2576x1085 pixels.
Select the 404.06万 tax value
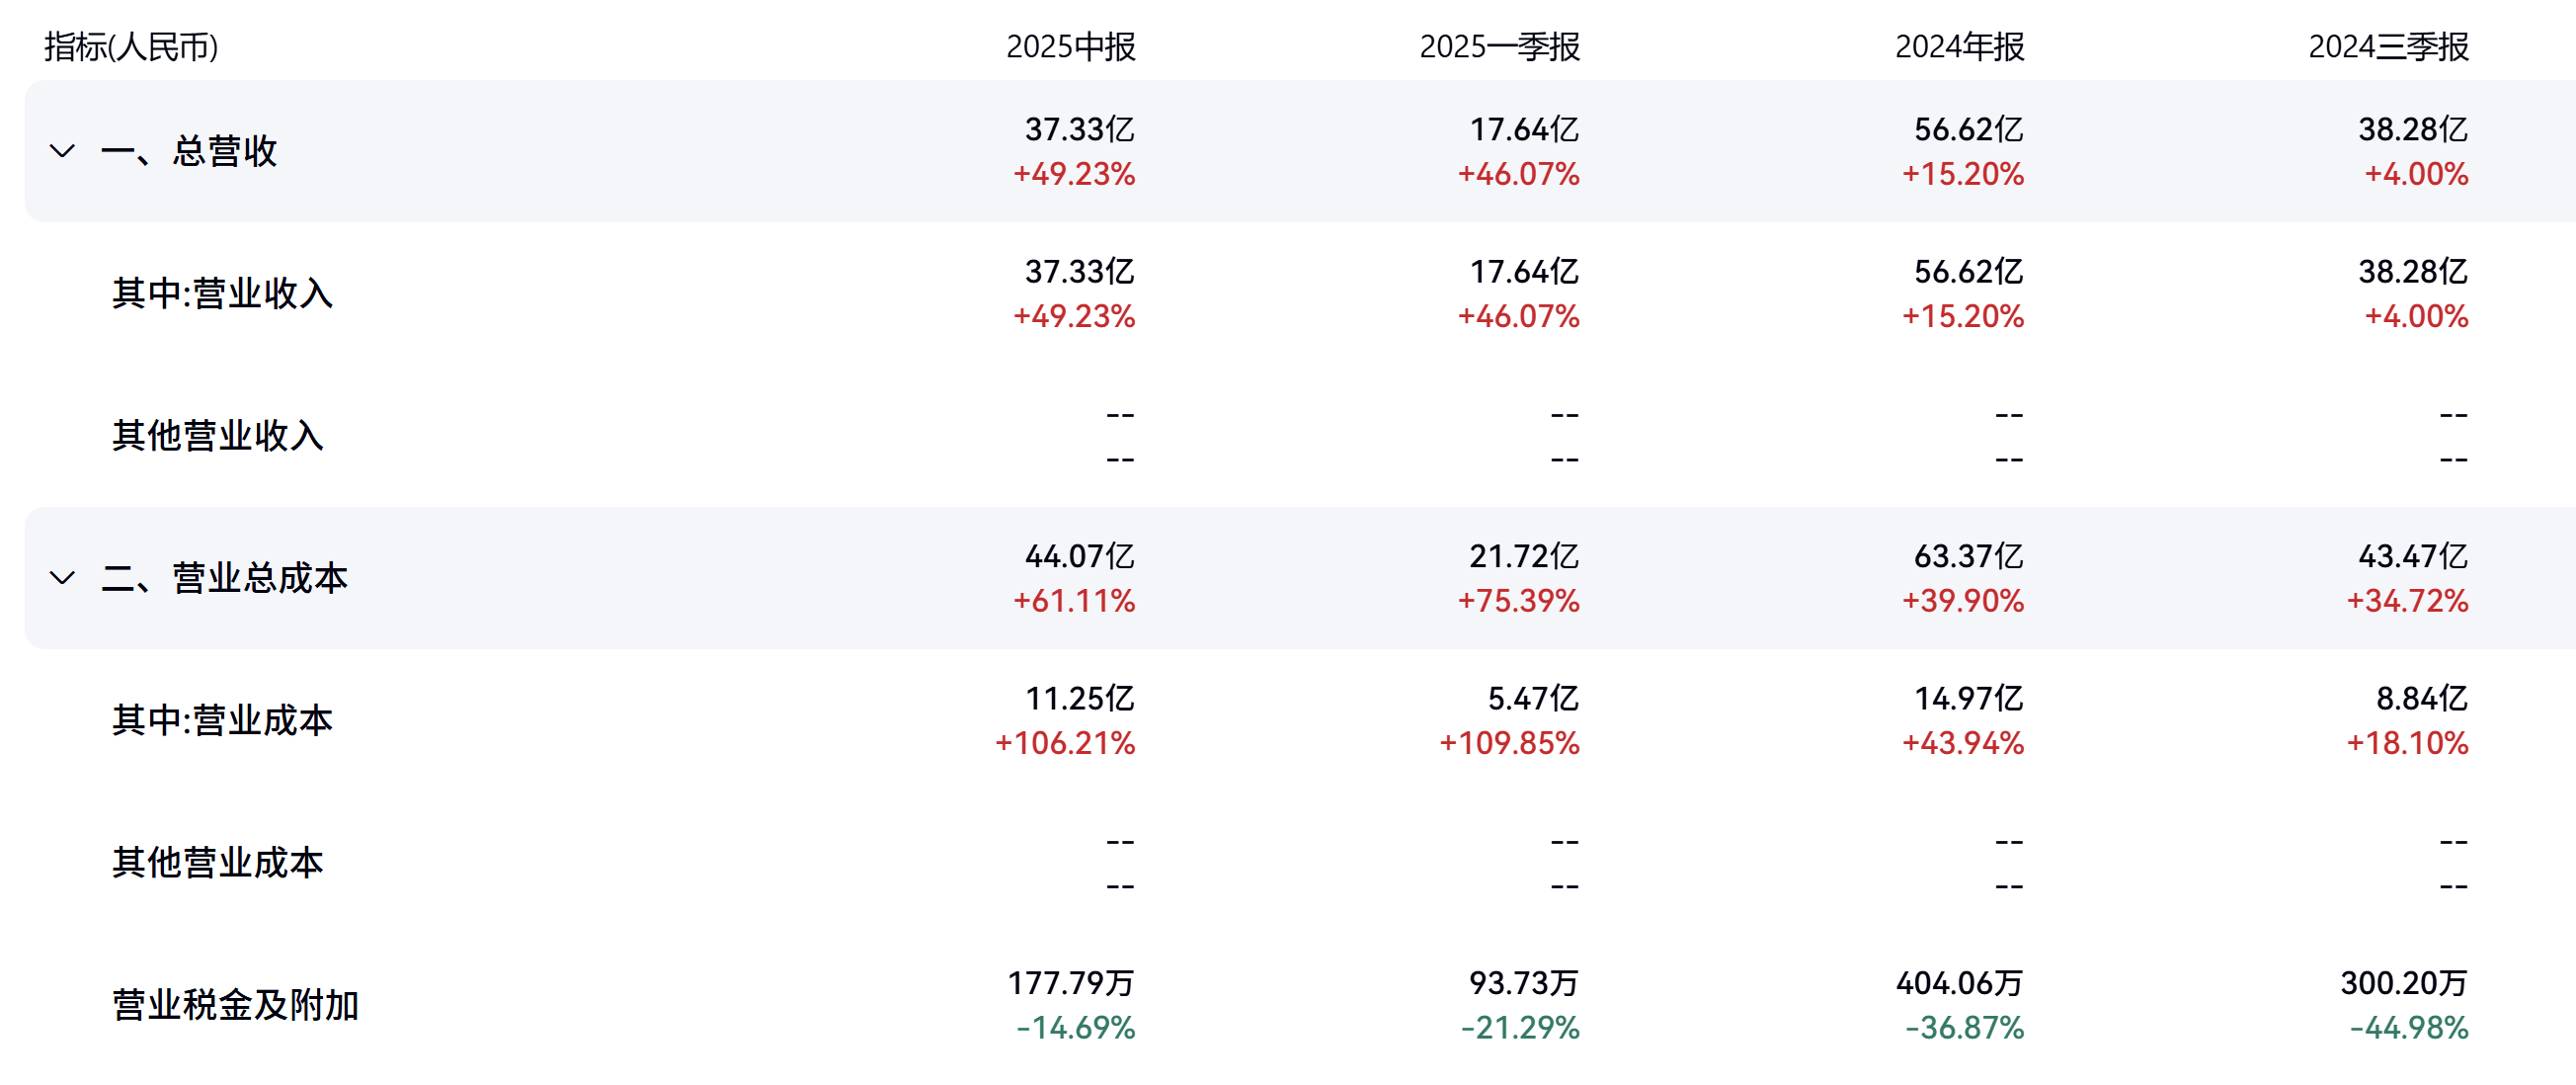click(x=1959, y=983)
